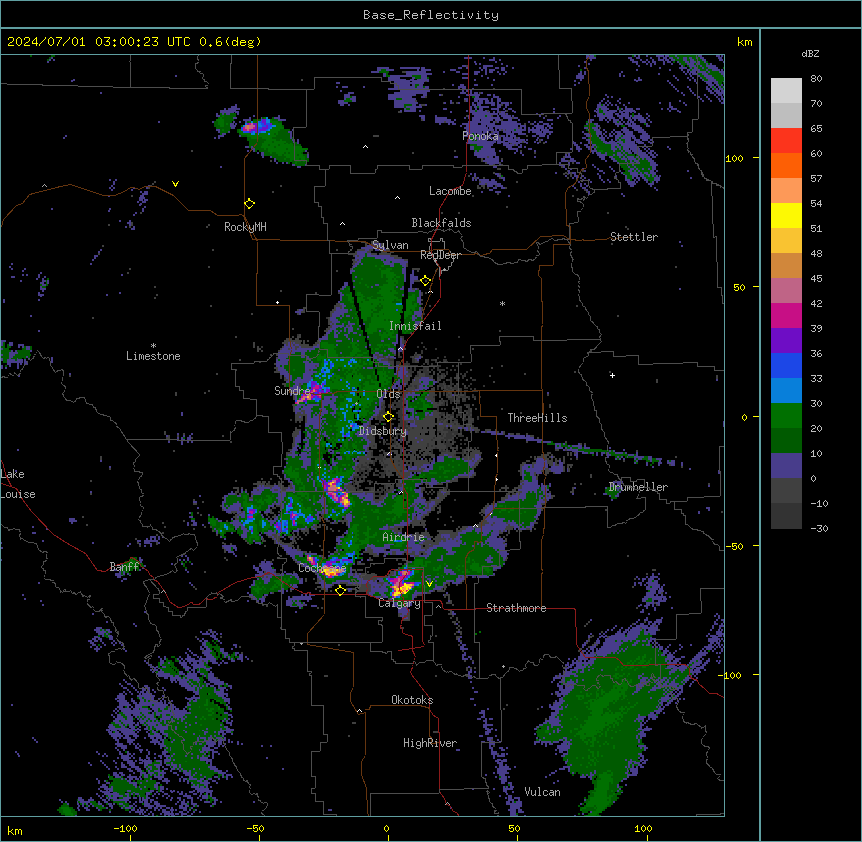The width and height of the screenshot is (862, 842).
Task: Click the RedDeer city label
Action: (440, 255)
